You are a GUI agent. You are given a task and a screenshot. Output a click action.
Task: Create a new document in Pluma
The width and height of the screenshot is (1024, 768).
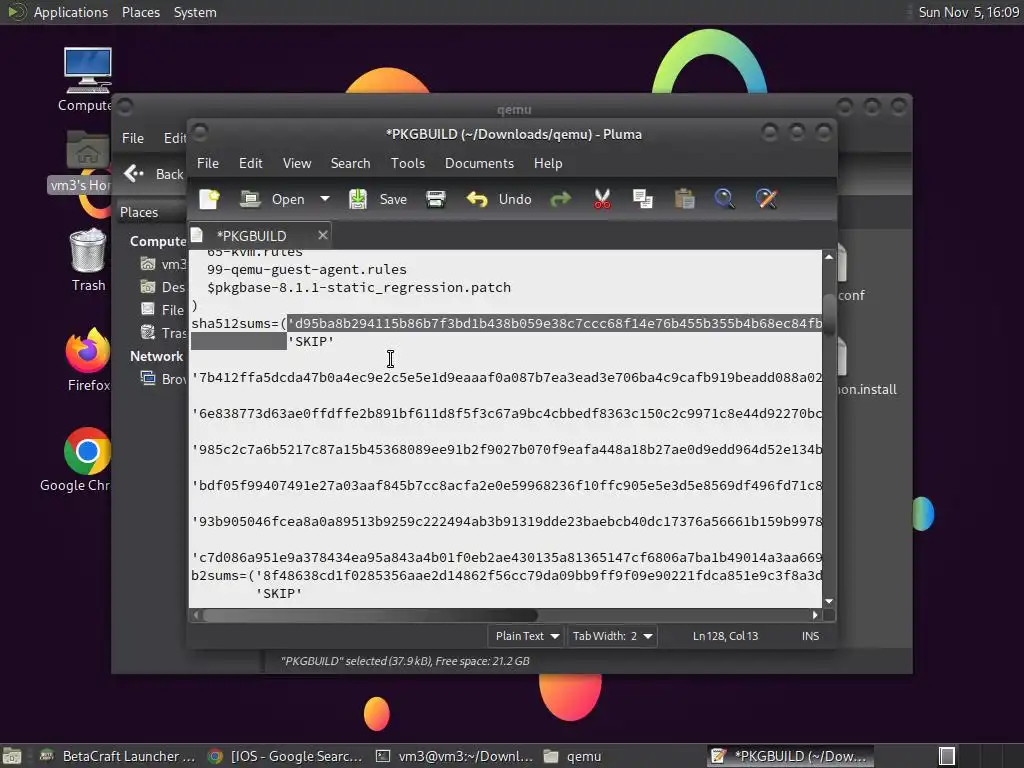[210, 199]
